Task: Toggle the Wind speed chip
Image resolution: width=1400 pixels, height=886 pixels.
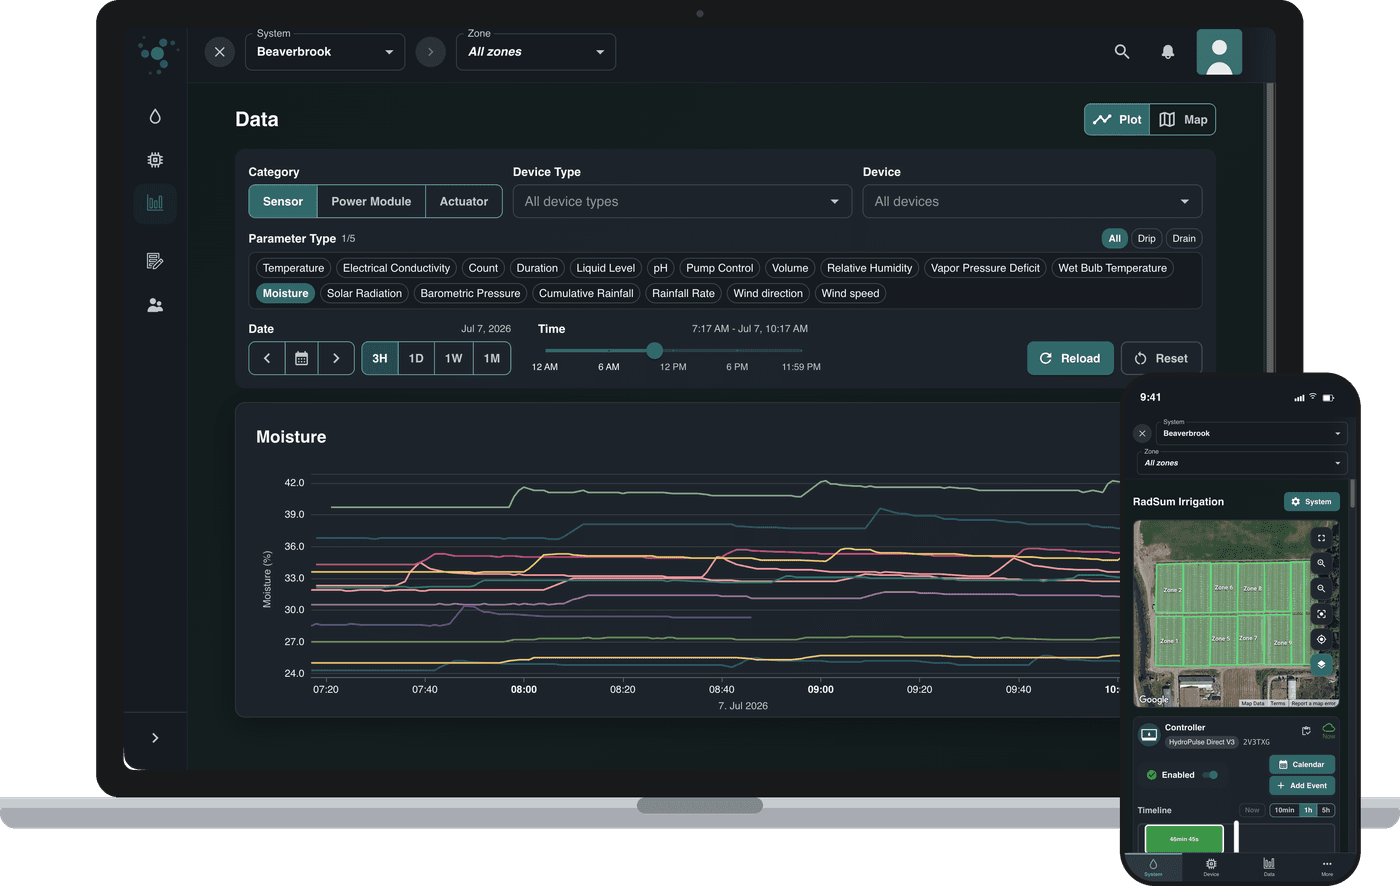Action: click(x=850, y=294)
